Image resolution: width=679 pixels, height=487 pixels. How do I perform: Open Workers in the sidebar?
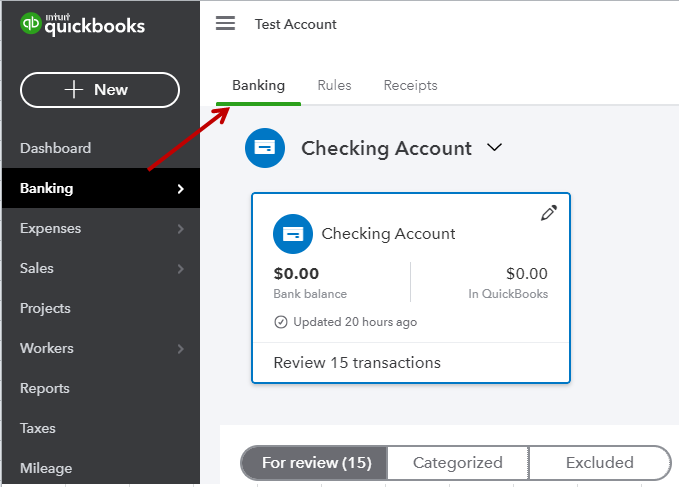[x=100, y=348]
